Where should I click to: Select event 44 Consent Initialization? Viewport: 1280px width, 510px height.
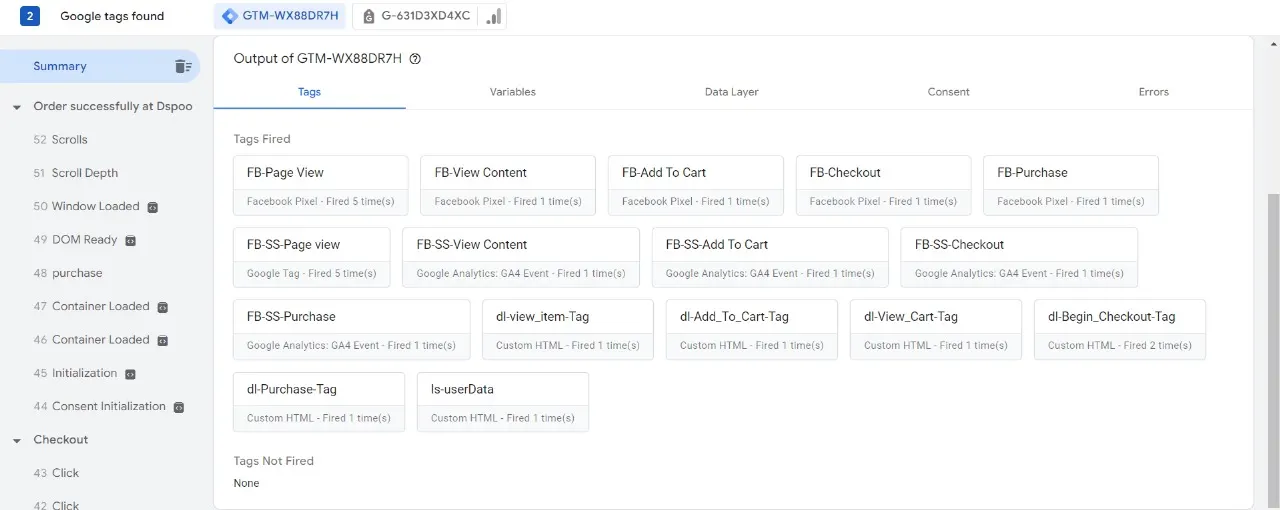[x=100, y=406]
